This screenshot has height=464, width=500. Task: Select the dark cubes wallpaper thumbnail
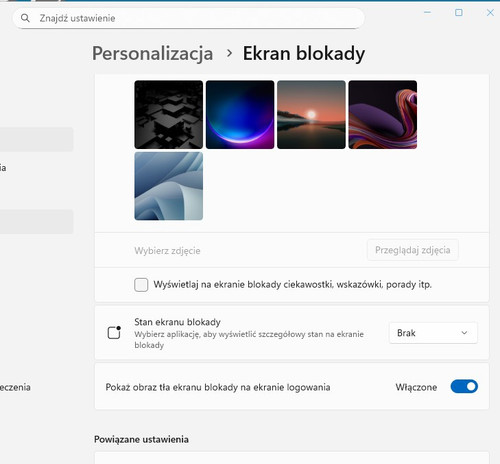(169, 114)
